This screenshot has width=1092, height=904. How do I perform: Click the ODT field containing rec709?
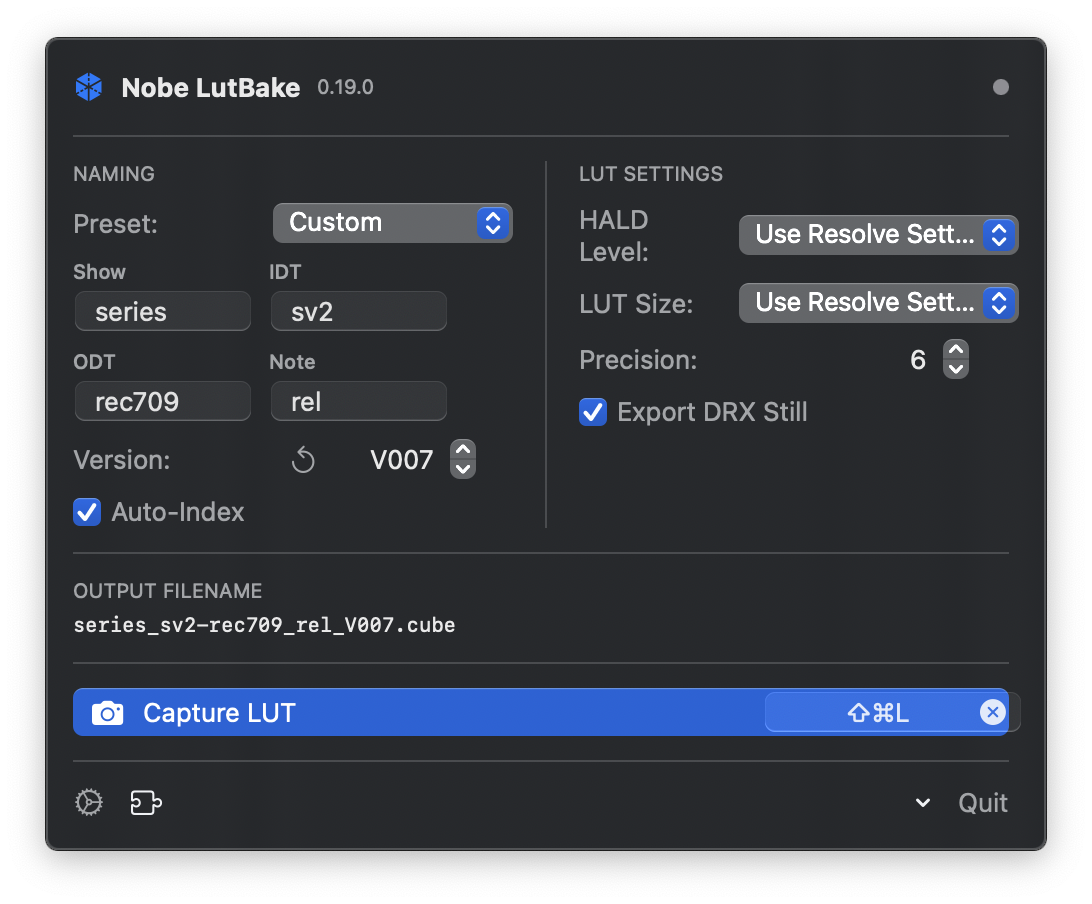[x=162, y=402]
